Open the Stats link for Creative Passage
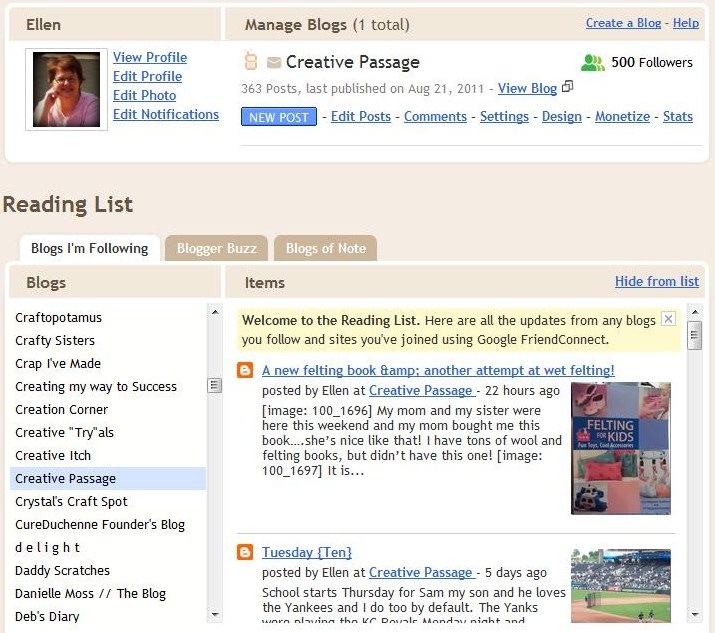Image resolution: width=715 pixels, height=633 pixels. pos(678,116)
